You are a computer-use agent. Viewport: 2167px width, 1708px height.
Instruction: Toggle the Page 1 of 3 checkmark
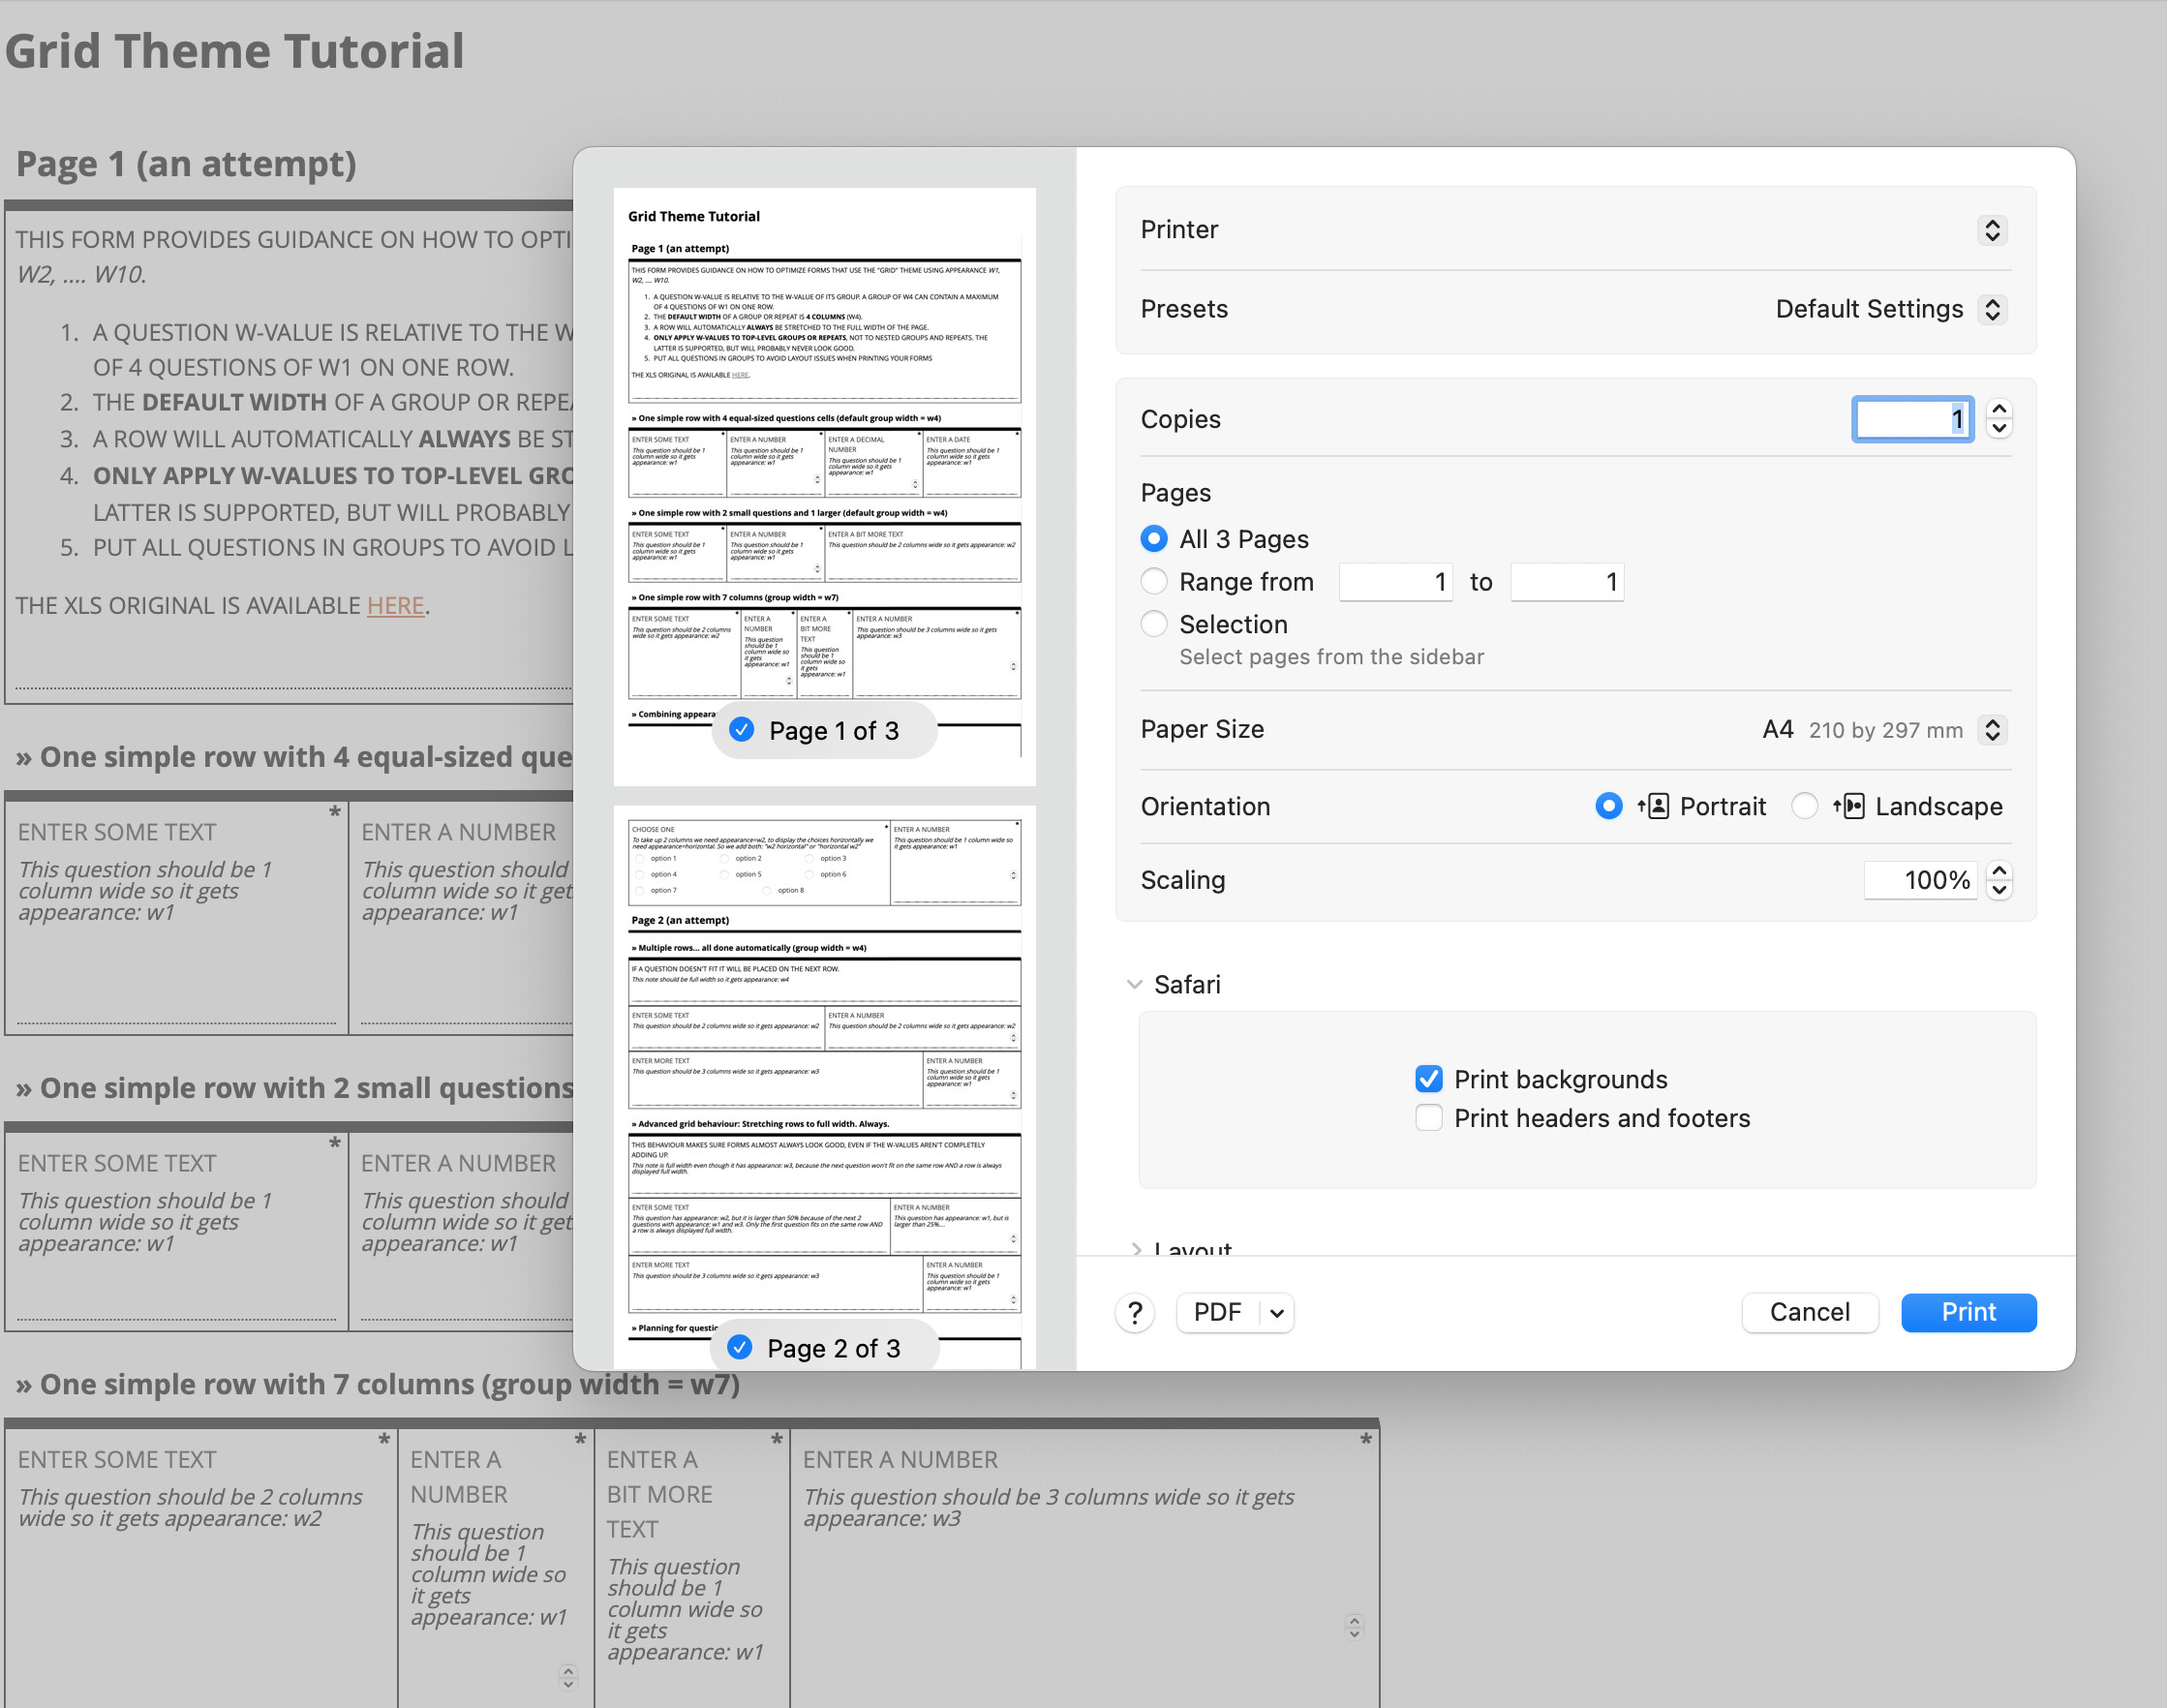tap(741, 730)
